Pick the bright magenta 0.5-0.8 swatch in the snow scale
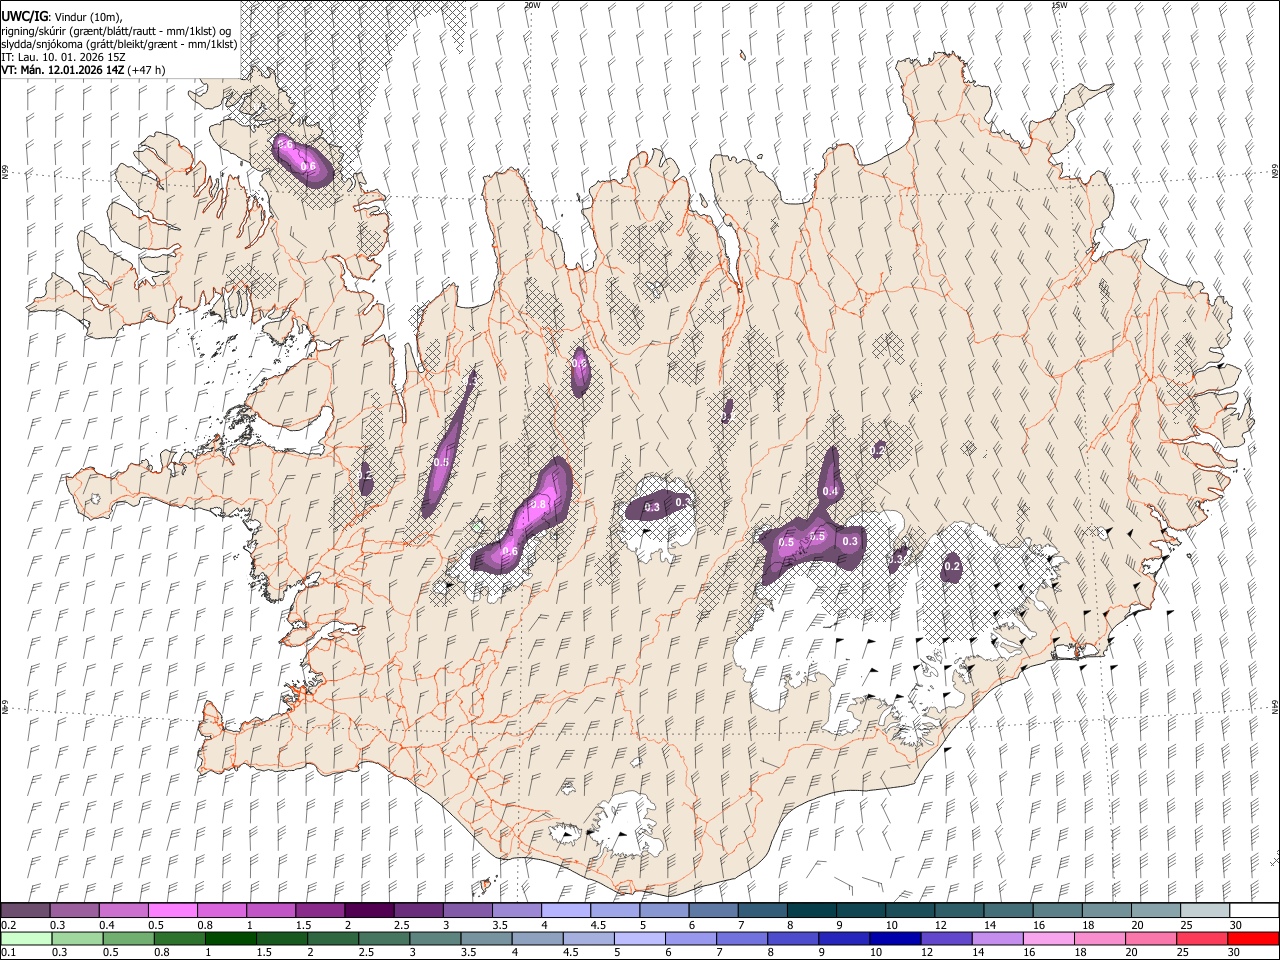1280x960 pixels. [x=172, y=911]
